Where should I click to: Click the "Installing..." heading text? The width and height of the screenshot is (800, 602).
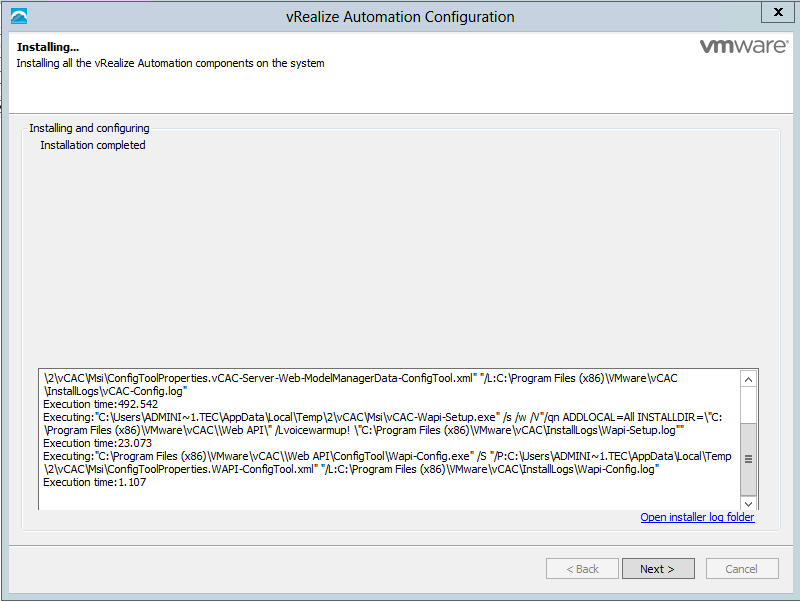[x=48, y=47]
